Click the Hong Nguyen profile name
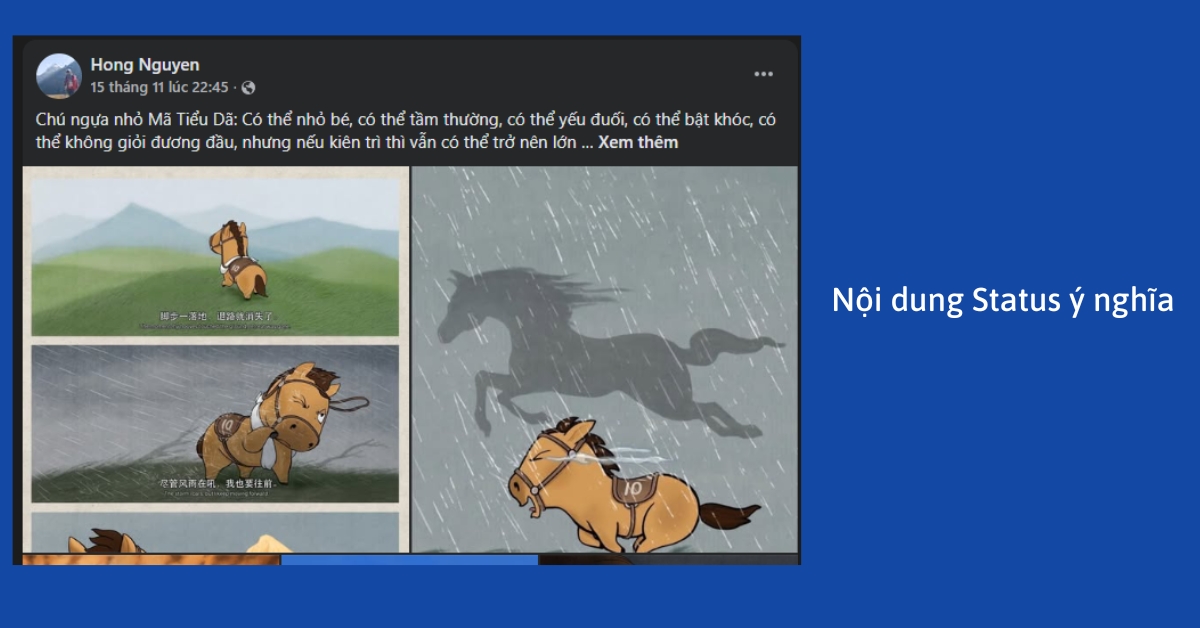Viewport: 1200px width, 628px height. [145, 65]
